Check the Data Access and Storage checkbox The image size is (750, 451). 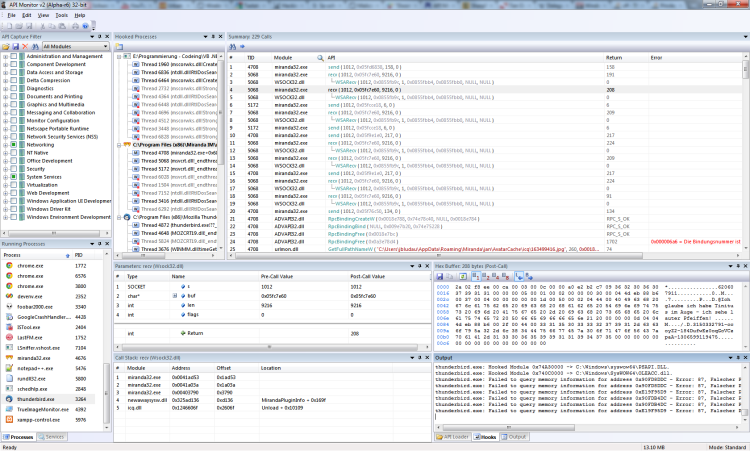click(x=13, y=72)
